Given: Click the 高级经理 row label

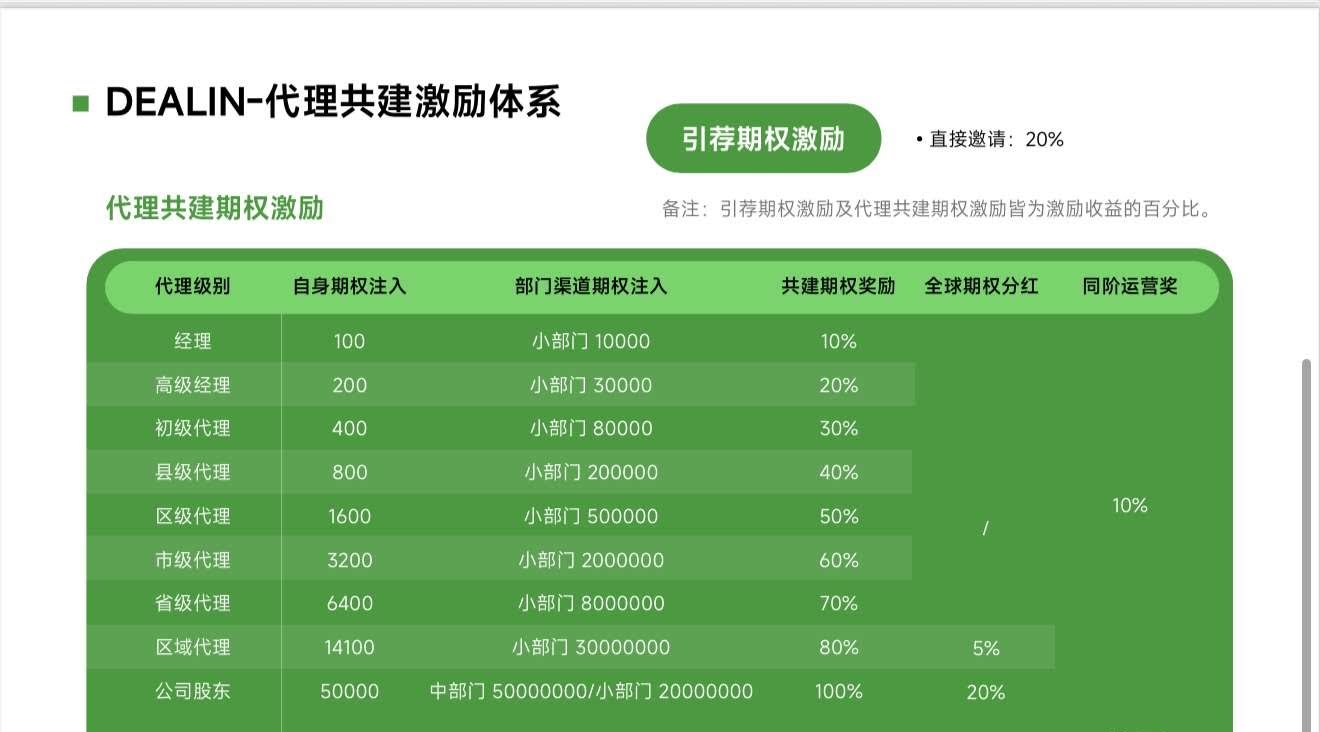Looking at the screenshot, I should point(193,385).
